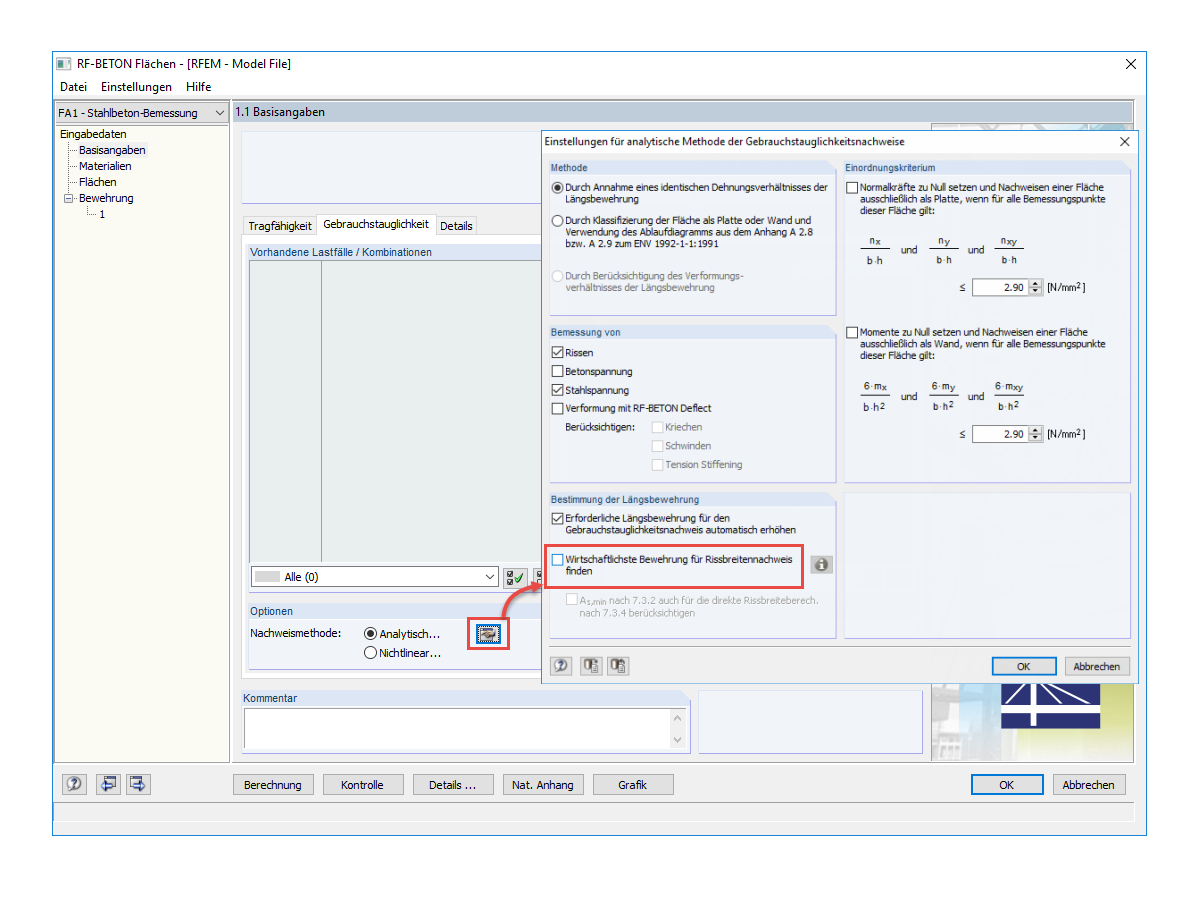This screenshot has width=1200, height=900.
Task: Check Wirtschaftlichste Bewehrung für Rissbreitennachweis finden
Action: click(x=557, y=560)
